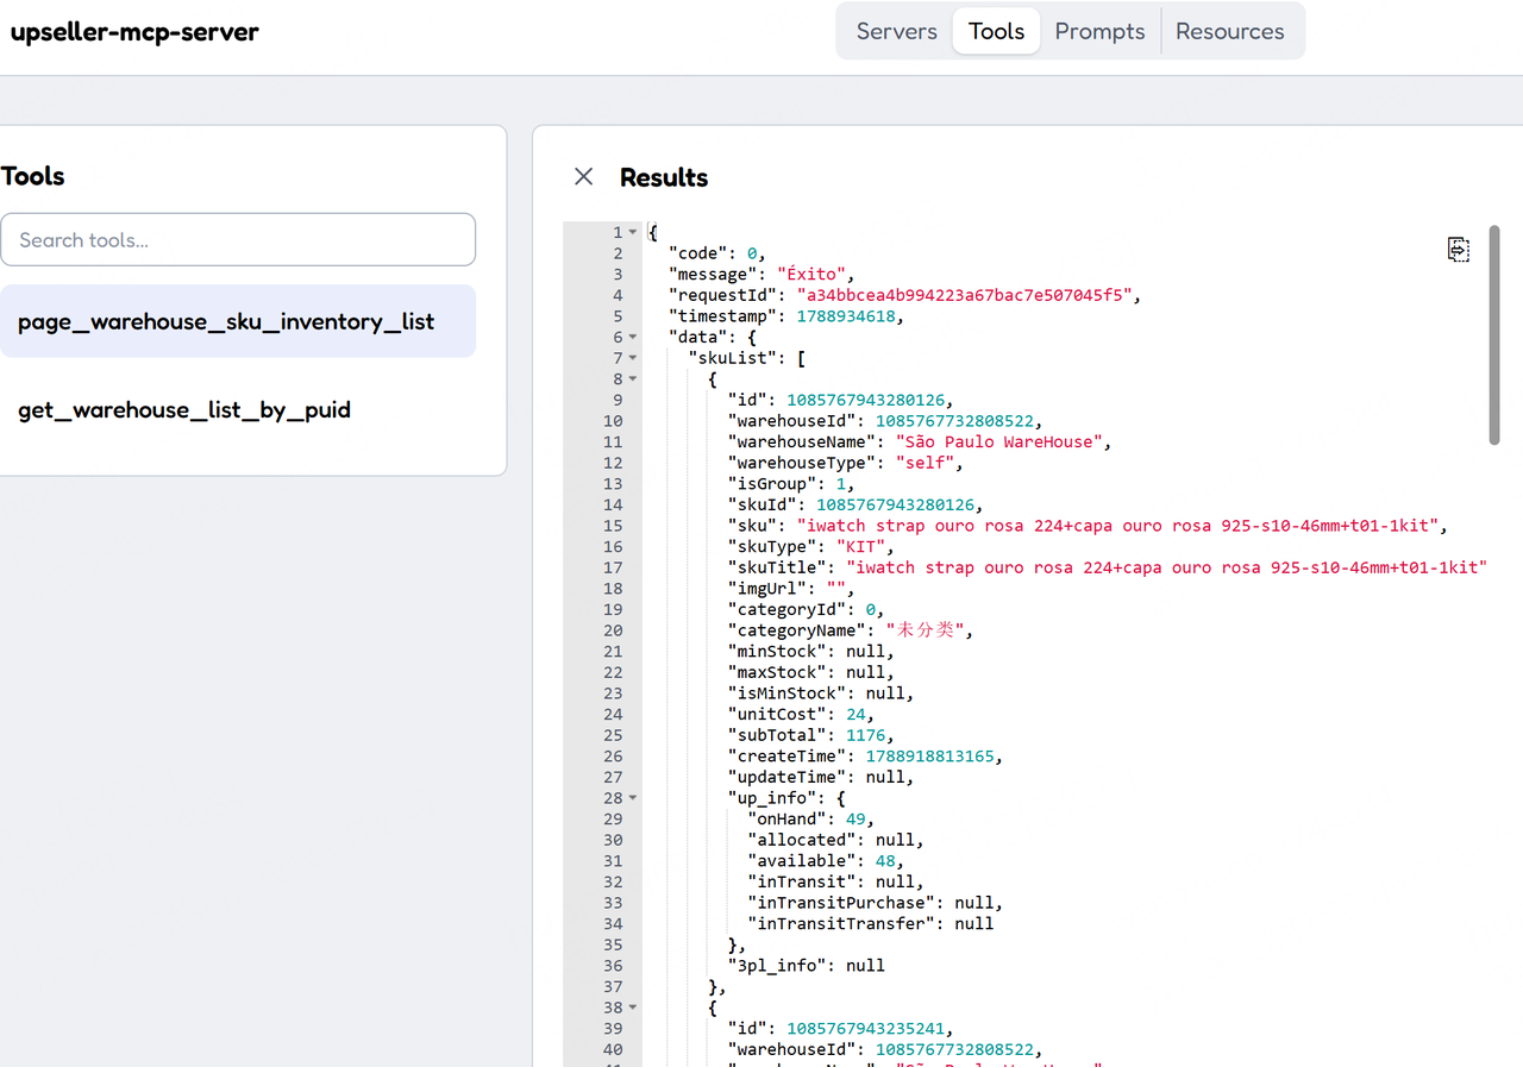This screenshot has height=1068, width=1523.
Task: Click the "isMinStock": null line
Action: [x=821, y=693]
